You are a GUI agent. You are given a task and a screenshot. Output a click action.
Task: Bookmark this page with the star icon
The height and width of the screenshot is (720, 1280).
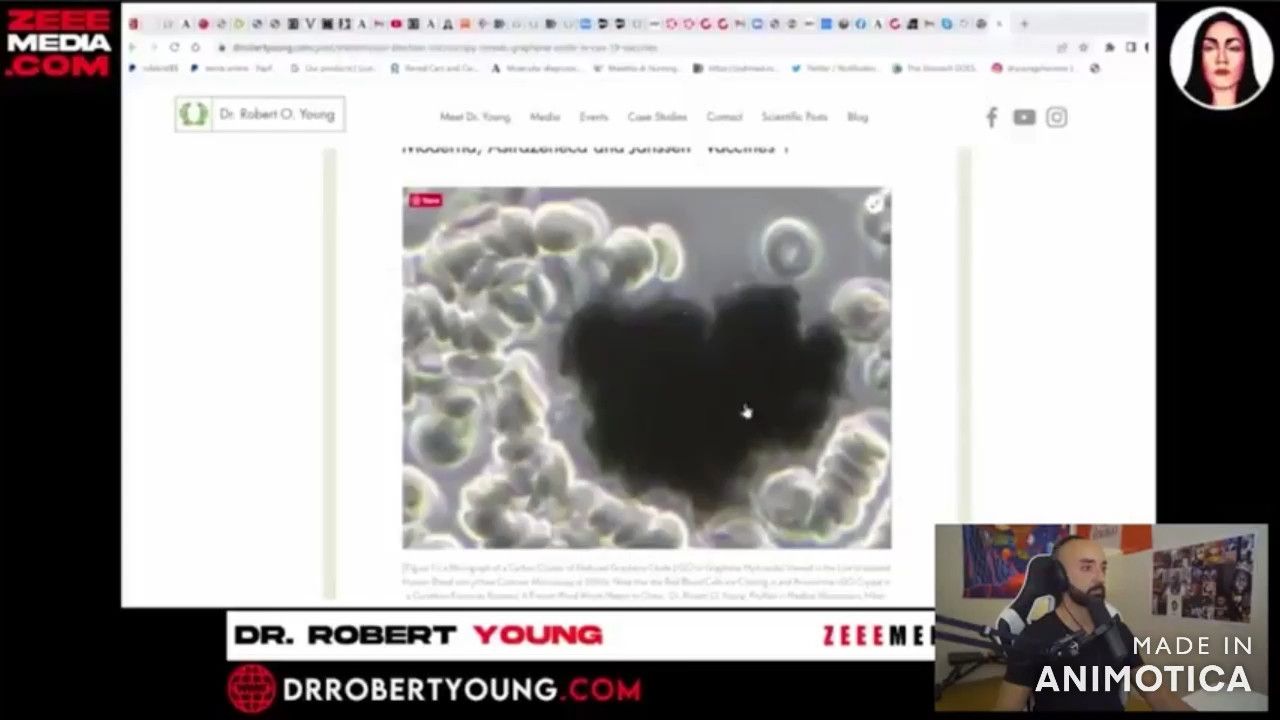tap(1083, 47)
